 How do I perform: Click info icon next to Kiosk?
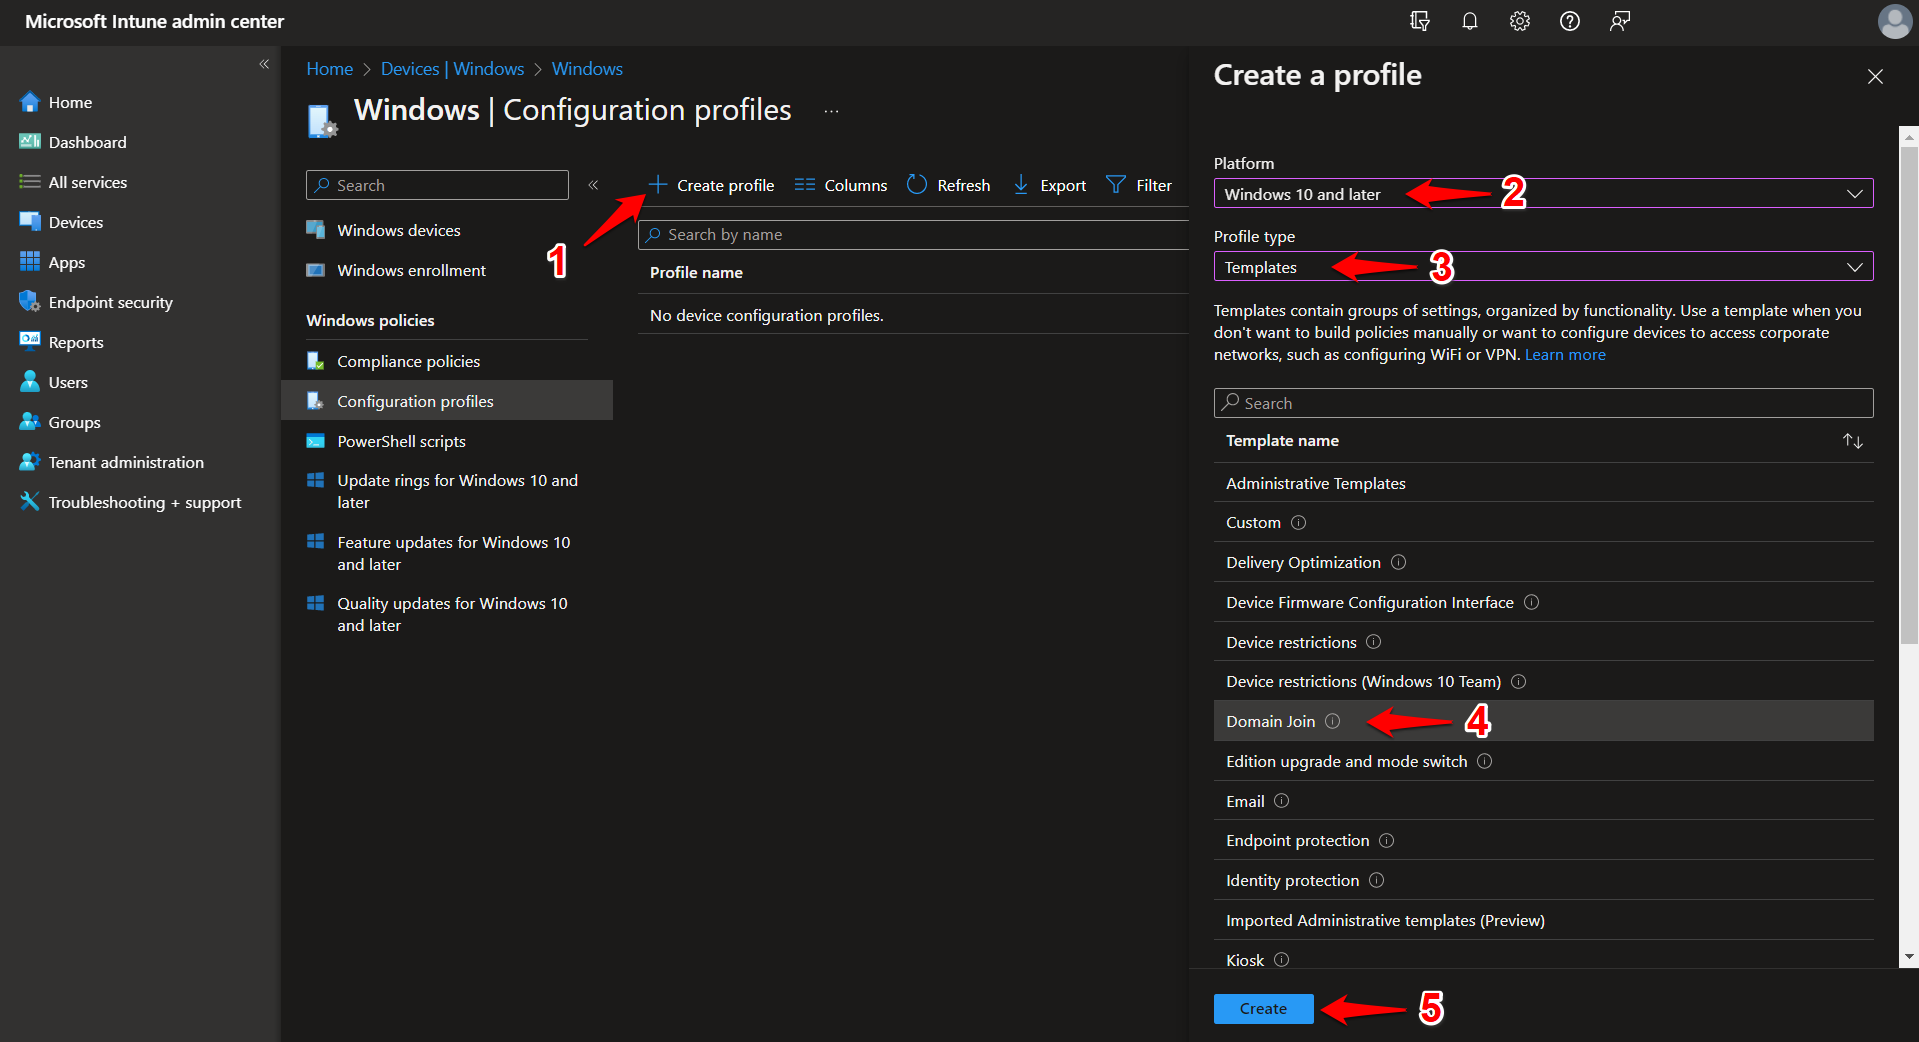[1281, 960]
